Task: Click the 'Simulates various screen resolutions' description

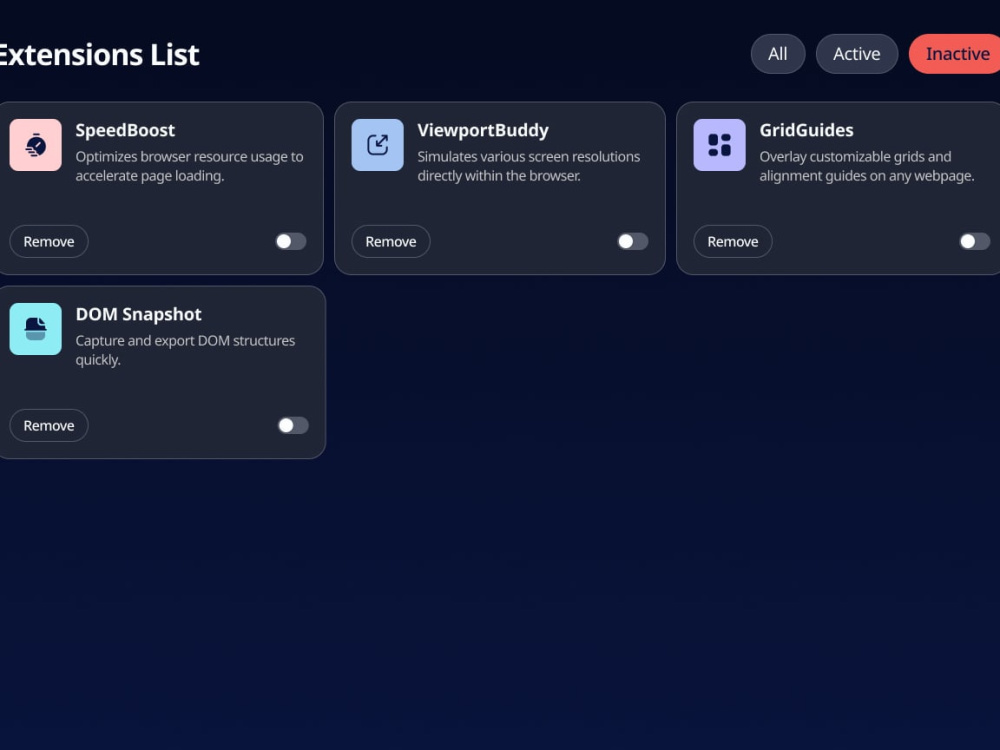Action: [529, 166]
